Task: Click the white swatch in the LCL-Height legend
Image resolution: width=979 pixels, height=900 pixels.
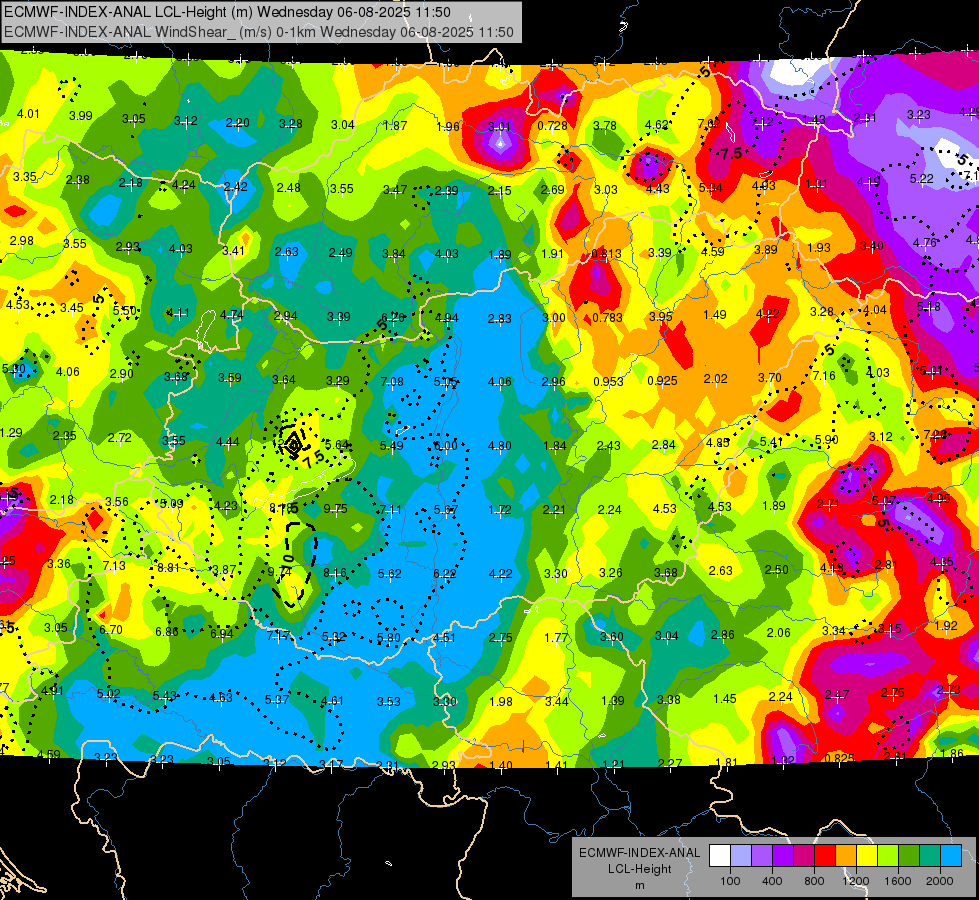Action: coord(719,856)
